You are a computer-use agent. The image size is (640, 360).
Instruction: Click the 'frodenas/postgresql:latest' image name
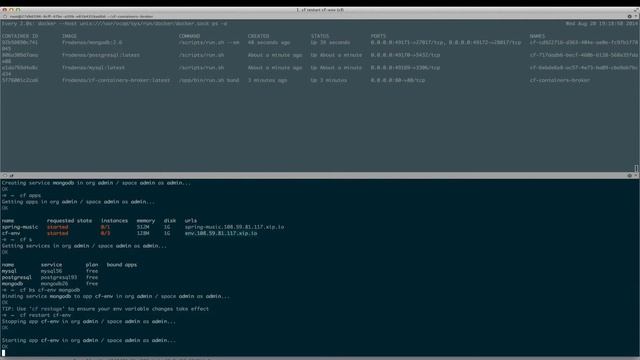pyautogui.click(x=101, y=55)
